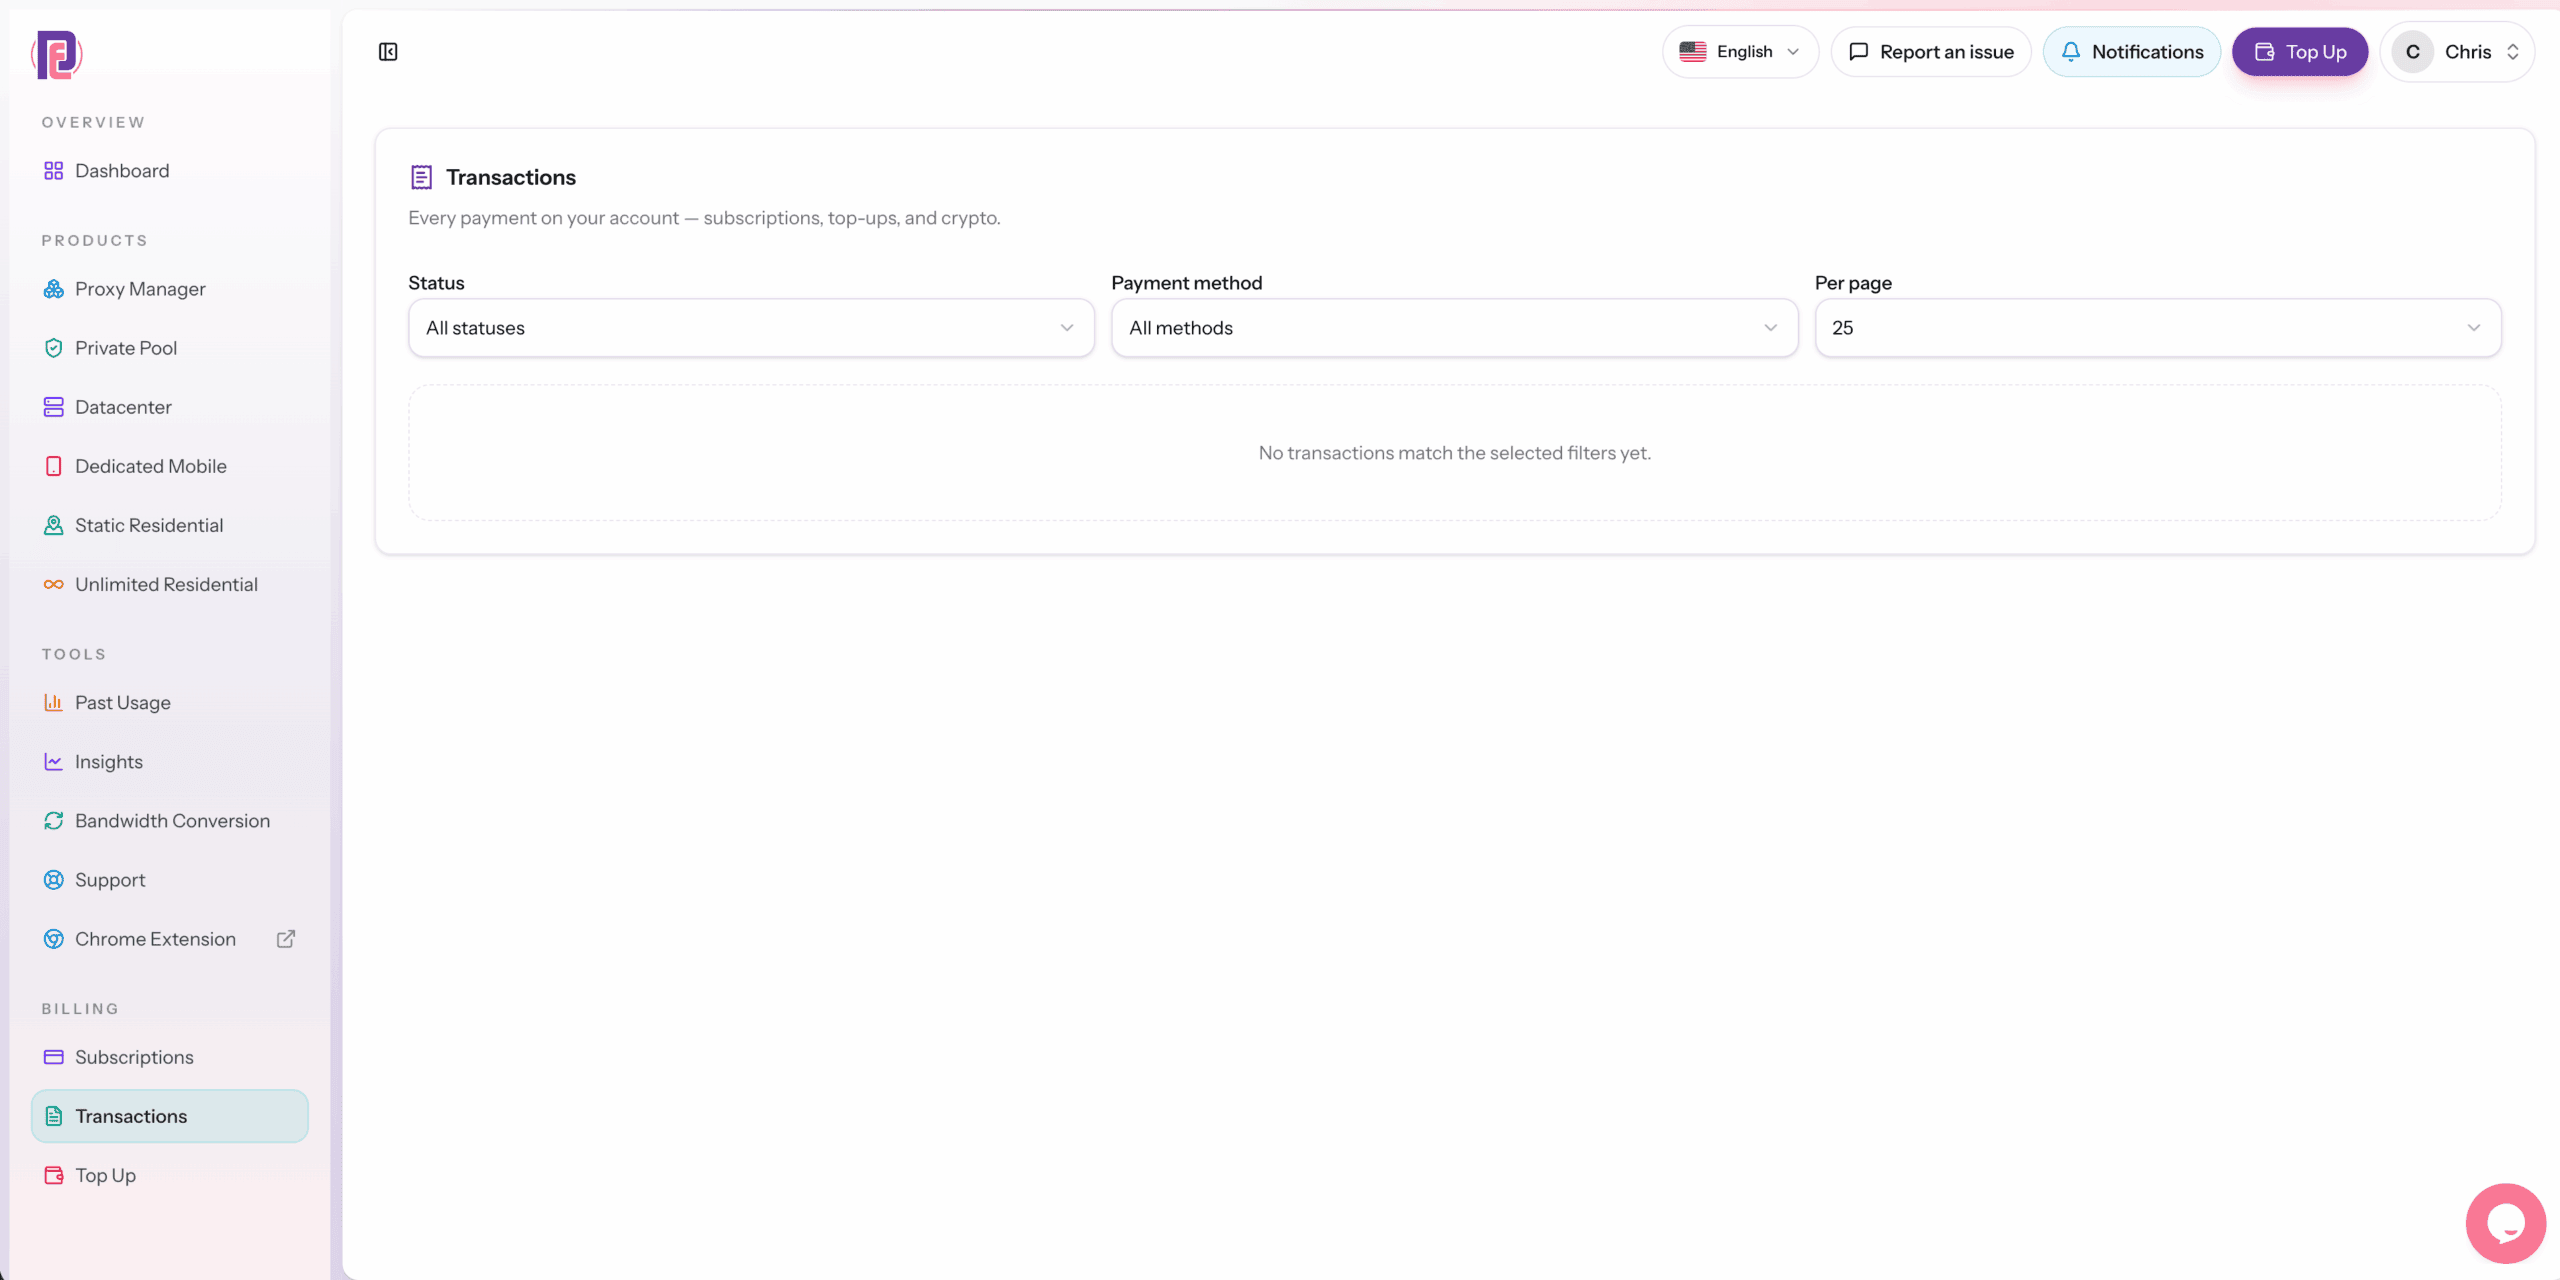Open Dedicated Mobile section
2560x1280 pixels.
click(170, 466)
